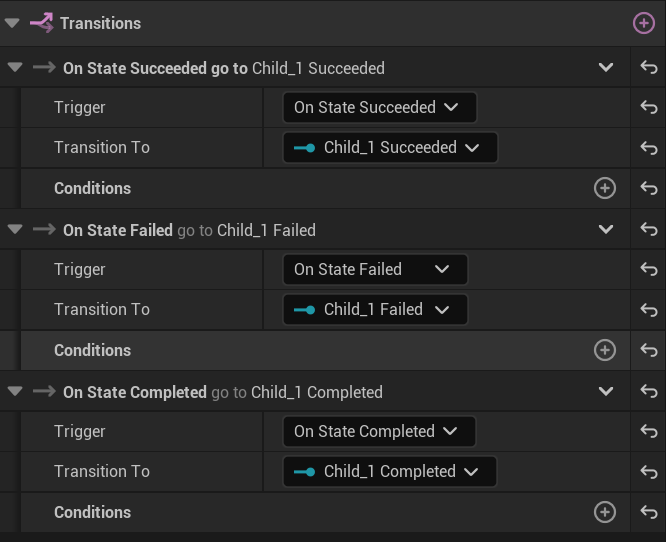Viewport: 666px width, 542px height.
Task: Add a condition to the On State Completed transition
Action: 605,512
